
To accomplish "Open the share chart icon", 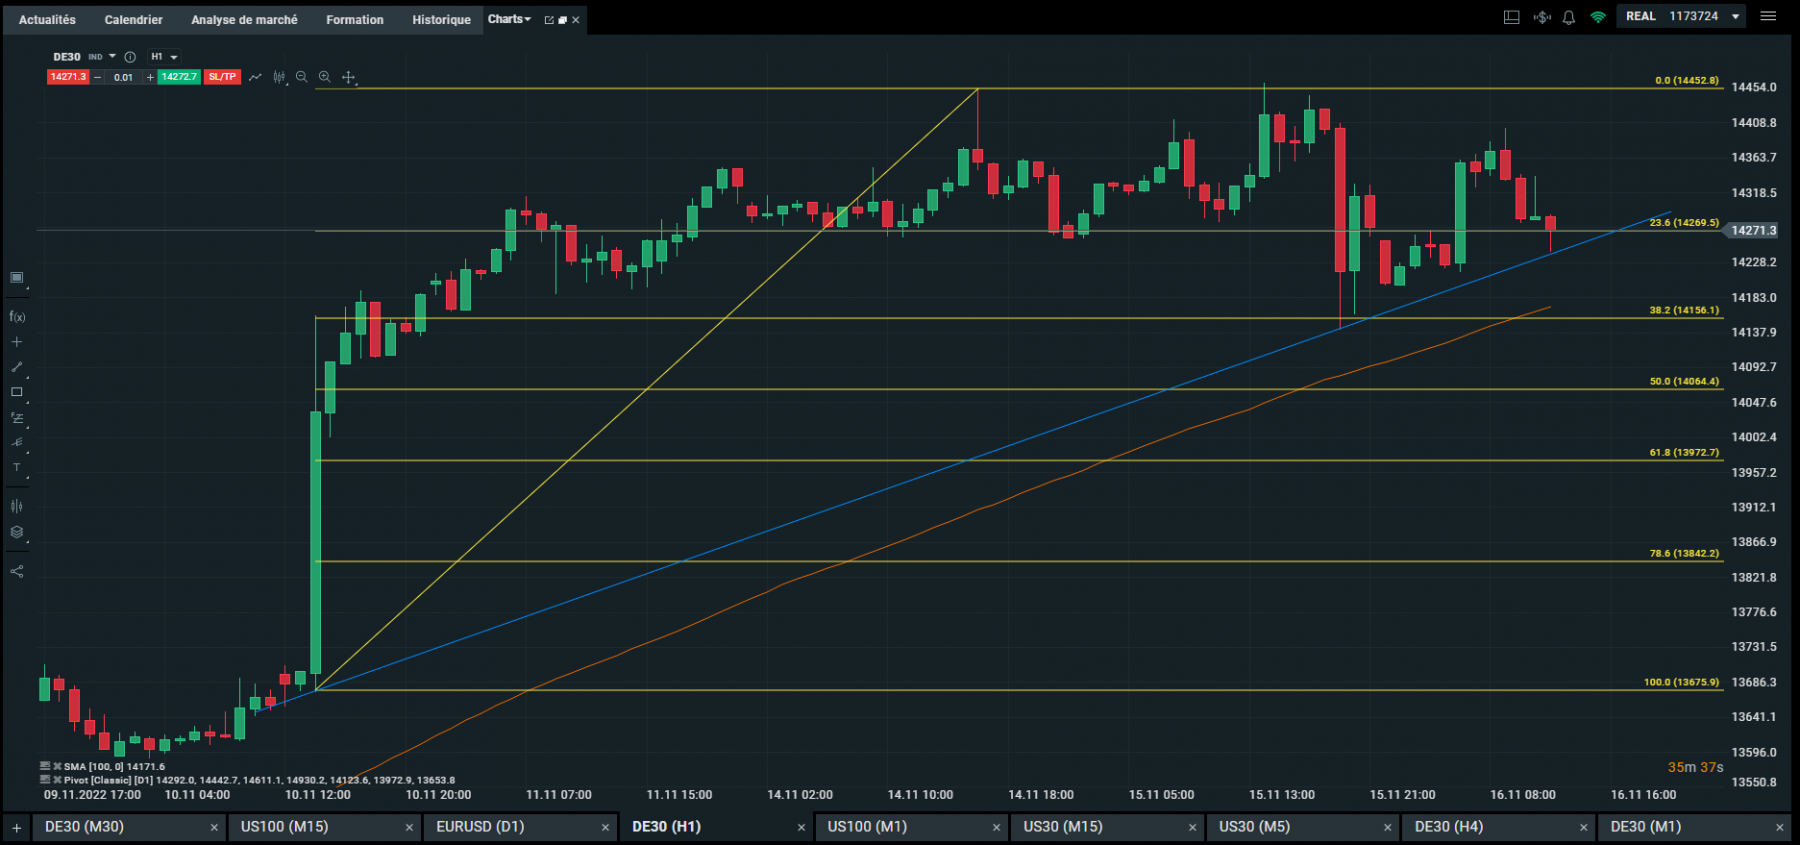I will [17, 572].
